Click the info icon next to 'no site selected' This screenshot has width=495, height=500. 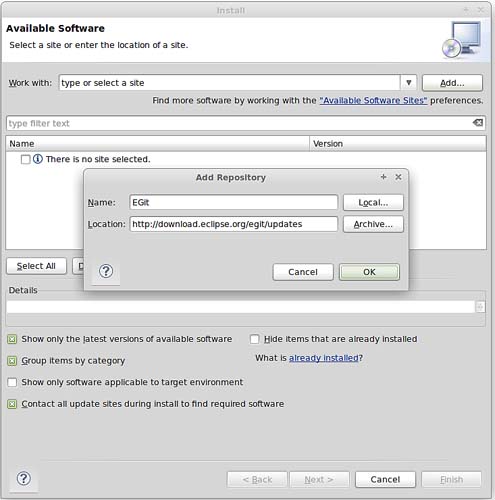38,159
